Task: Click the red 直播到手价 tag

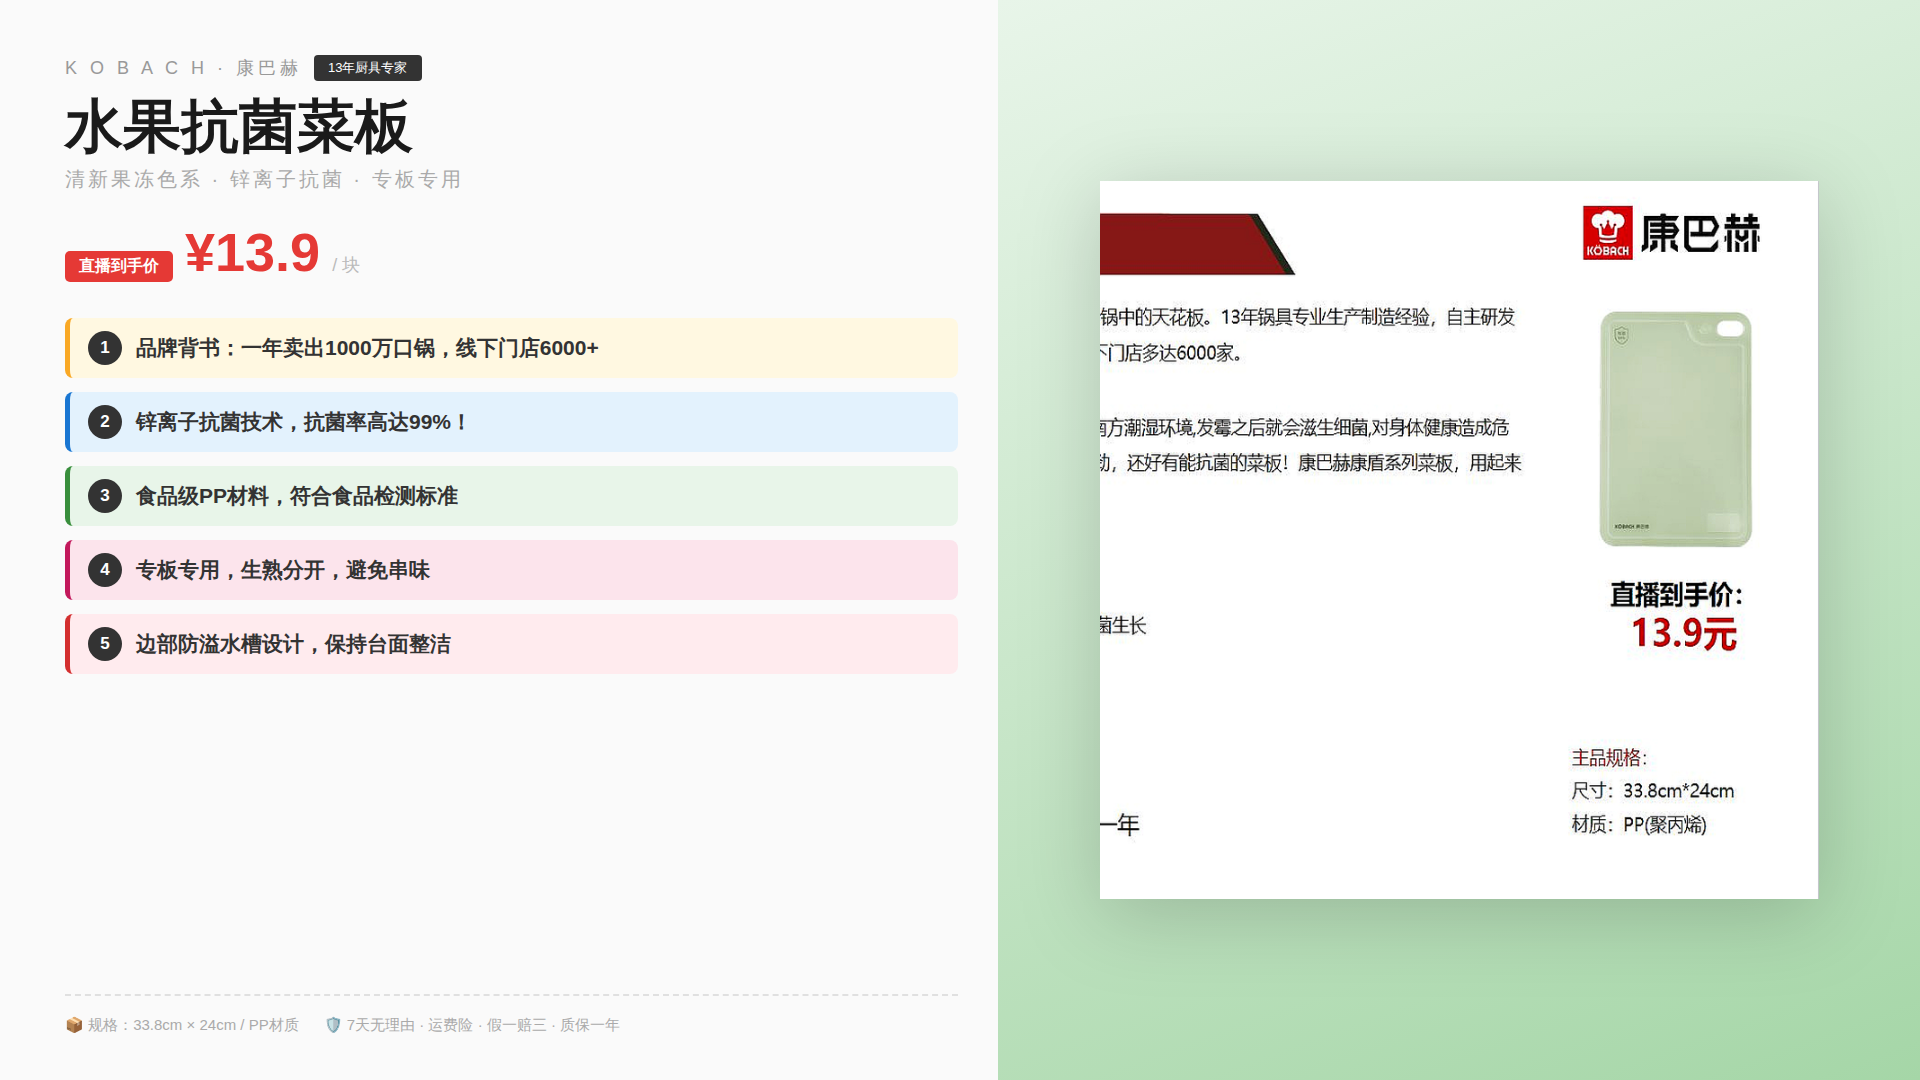Action: pos(119,266)
